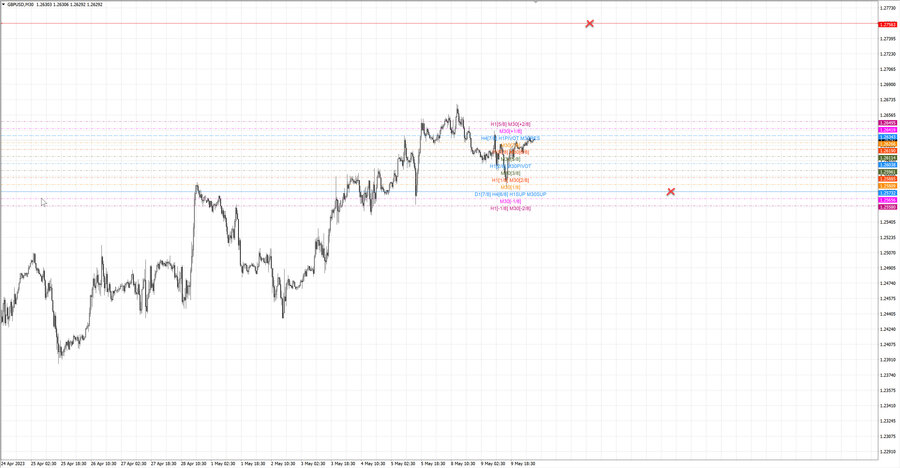This screenshot has width=900, height=468.
Task: Click the 26 Apr 10:30 time label
Action: click(x=103, y=463)
